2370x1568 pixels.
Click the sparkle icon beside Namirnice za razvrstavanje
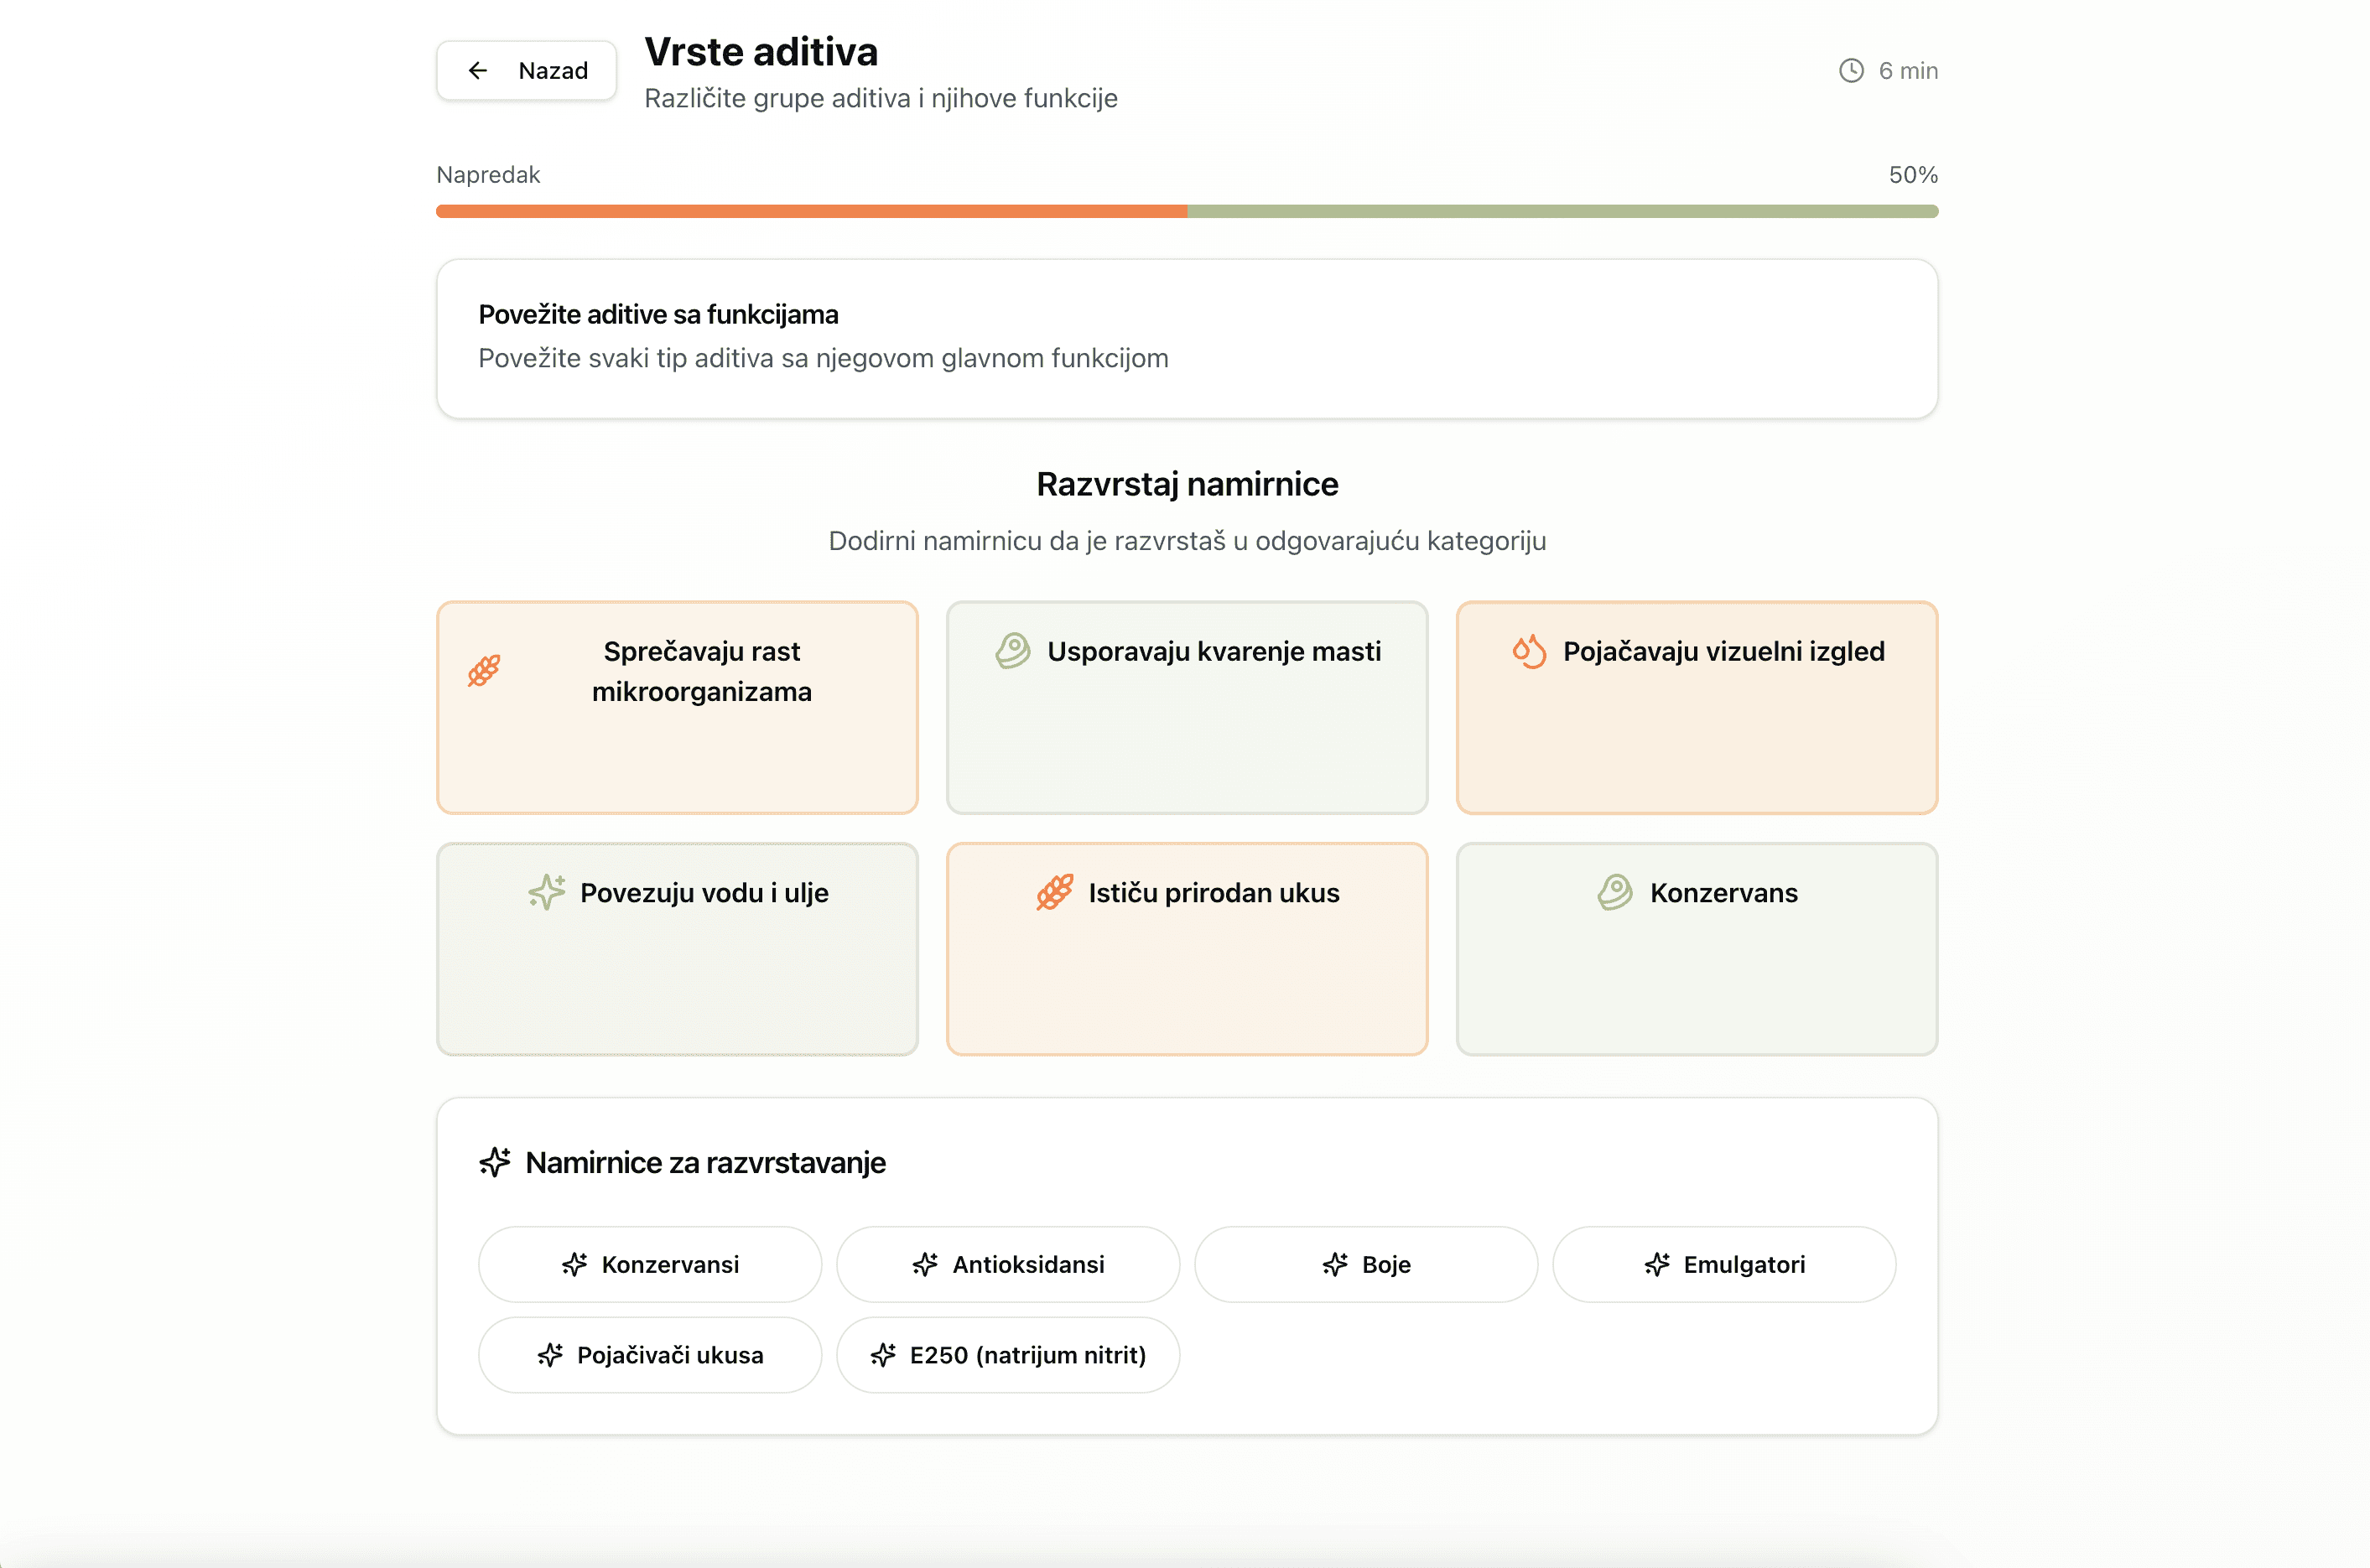pyautogui.click(x=494, y=1161)
